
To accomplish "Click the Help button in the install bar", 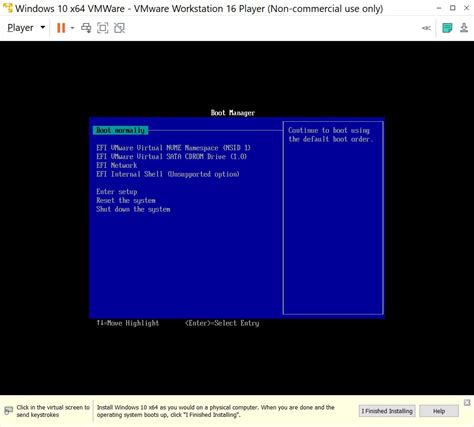I will coord(439,411).
